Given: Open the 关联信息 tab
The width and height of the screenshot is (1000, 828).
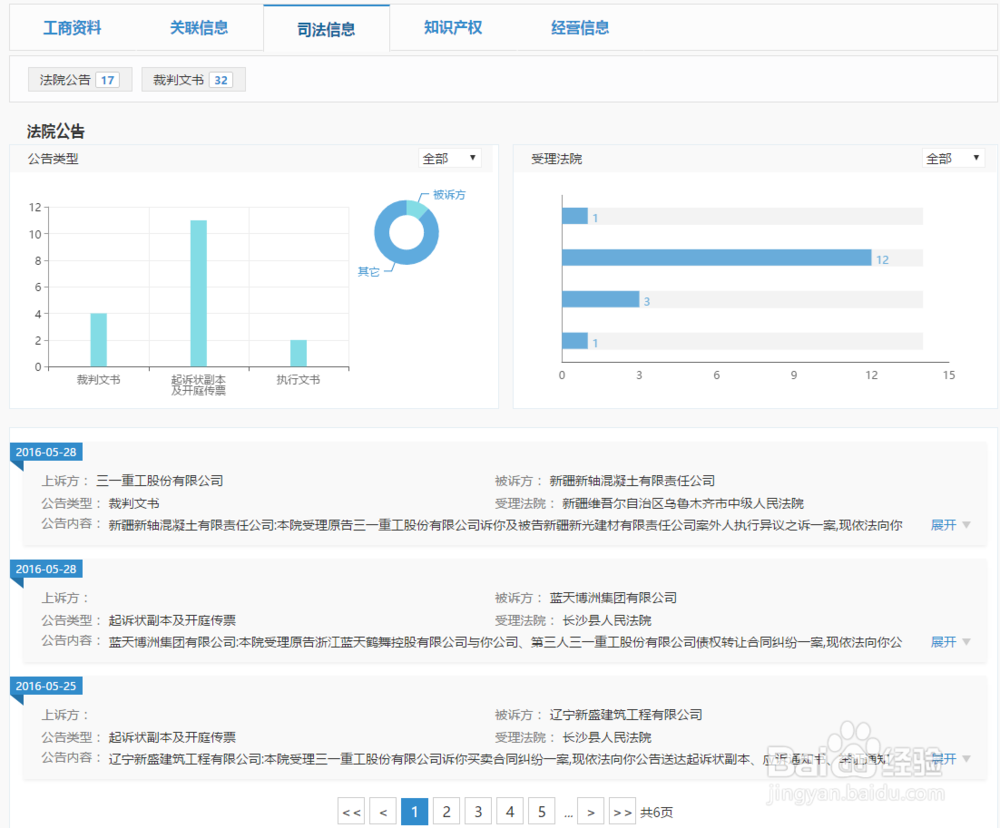Looking at the screenshot, I should 199,28.
